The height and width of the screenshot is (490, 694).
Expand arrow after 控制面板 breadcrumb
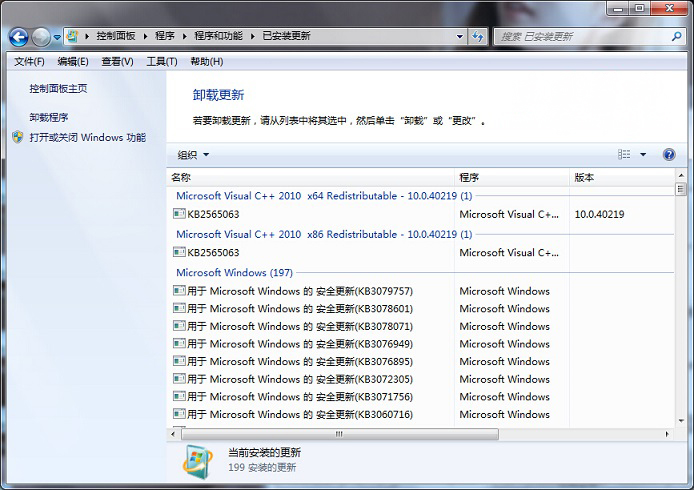pos(145,36)
